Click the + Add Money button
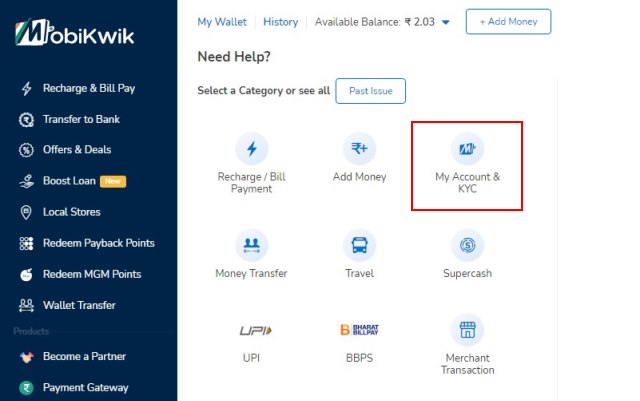Image resolution: width=640 pixels, height=401 pixels. pyautogui.click(x=508, y=22)
